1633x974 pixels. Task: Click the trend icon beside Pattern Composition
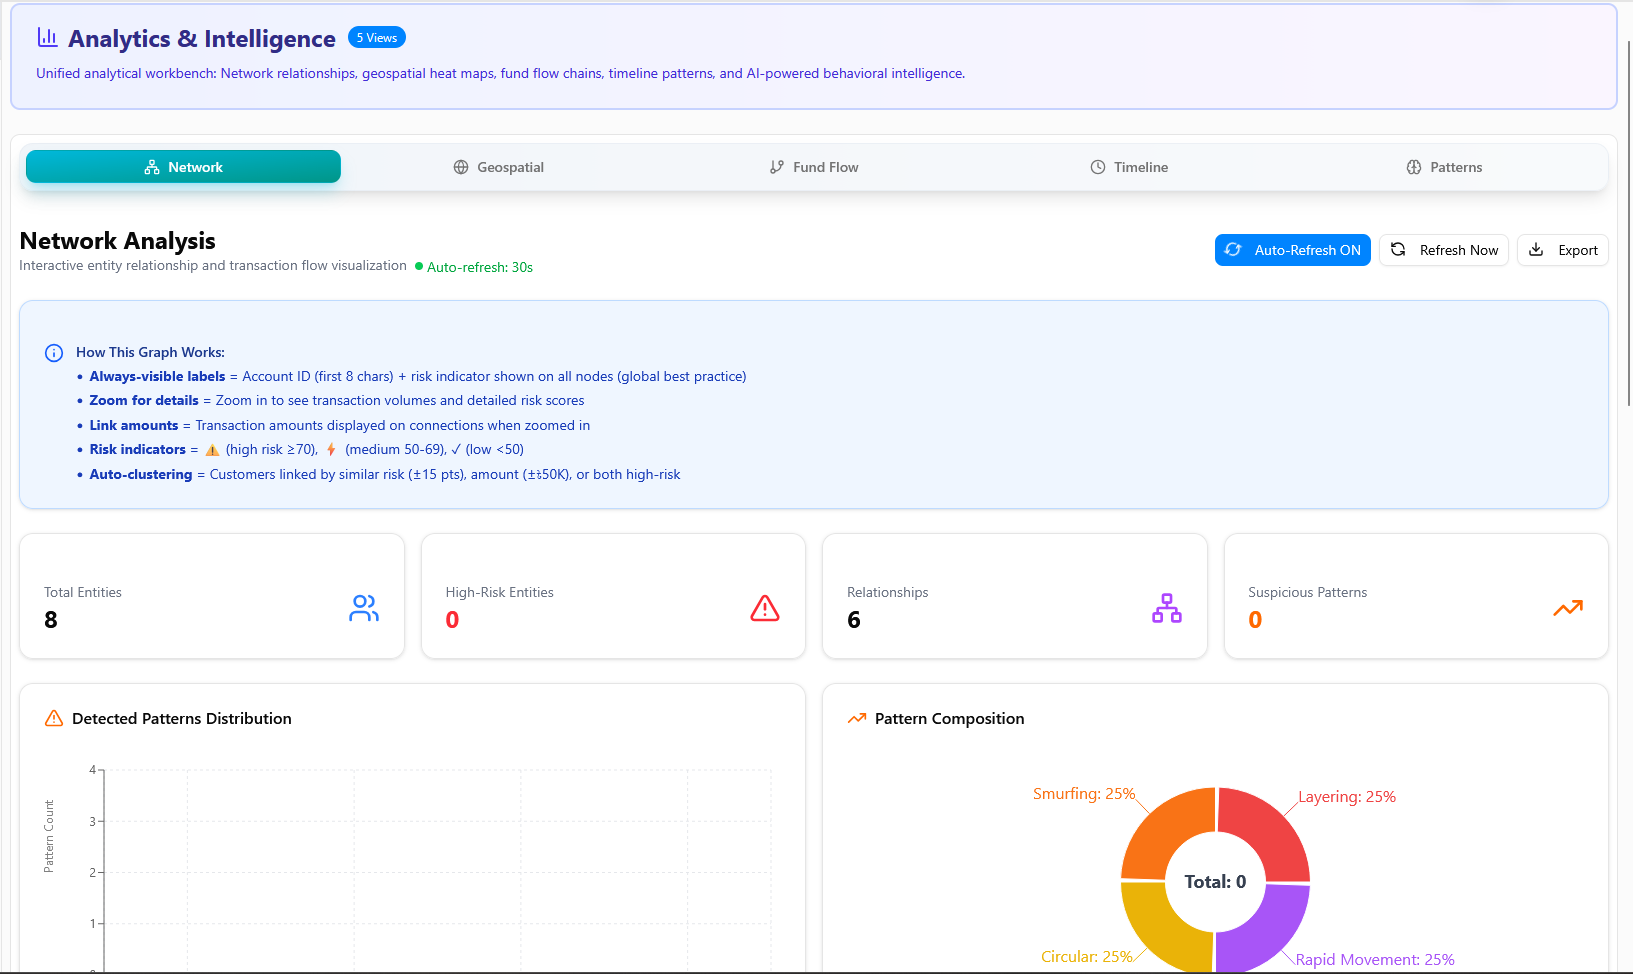[857, 719]
